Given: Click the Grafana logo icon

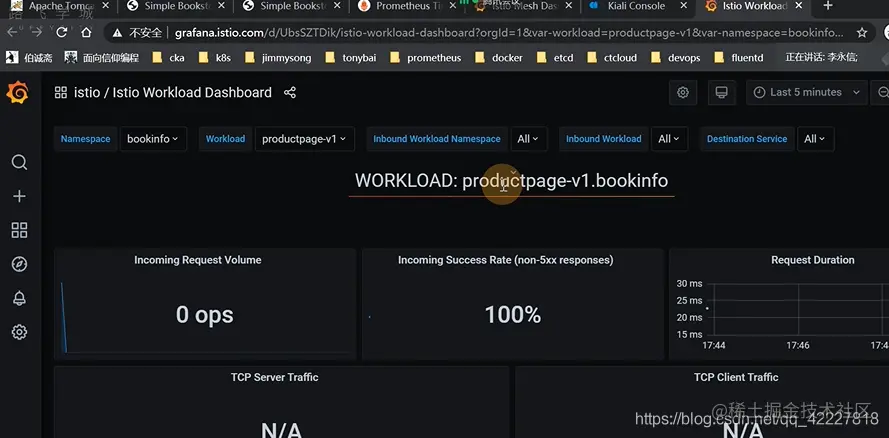Looking at the screenshot, I should pyautogui.click(x=18, y=92).
